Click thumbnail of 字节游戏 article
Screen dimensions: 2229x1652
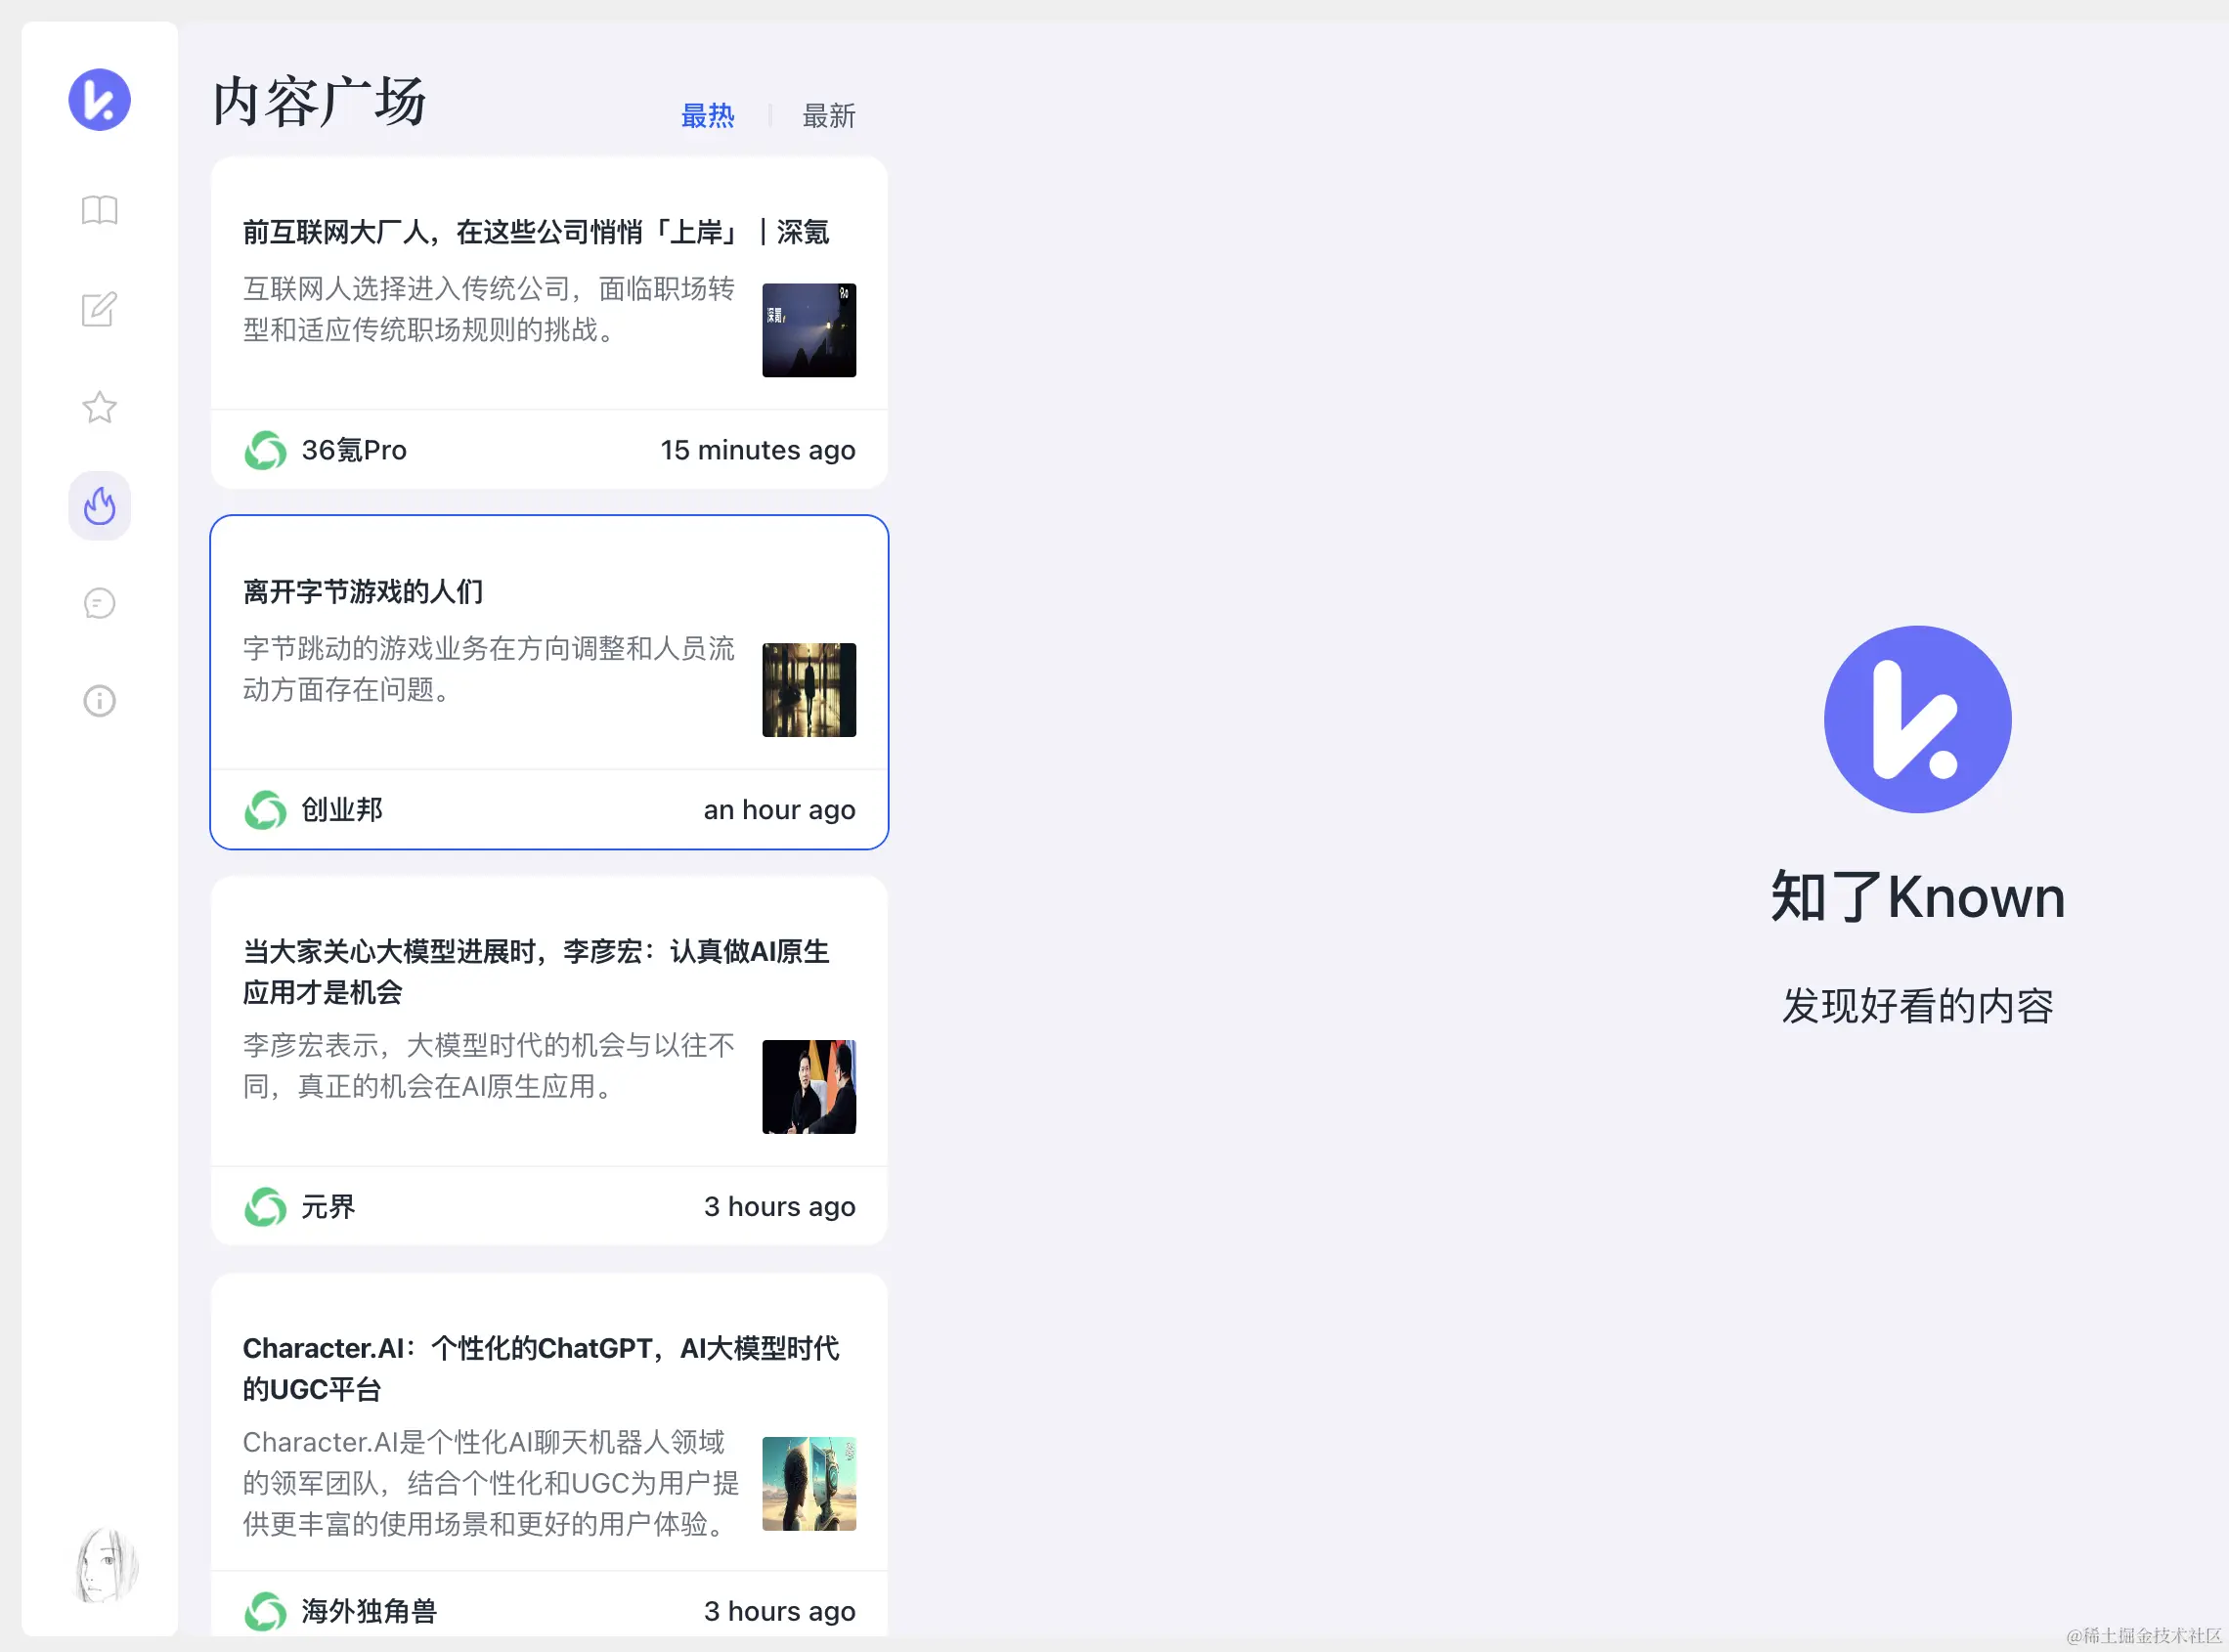(x=809, y=690)
